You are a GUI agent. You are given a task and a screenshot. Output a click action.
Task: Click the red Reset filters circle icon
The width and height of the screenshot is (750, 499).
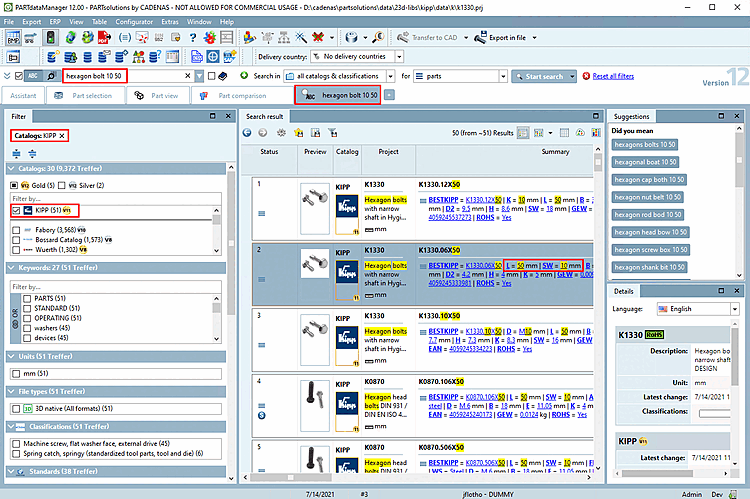(586, 76)
